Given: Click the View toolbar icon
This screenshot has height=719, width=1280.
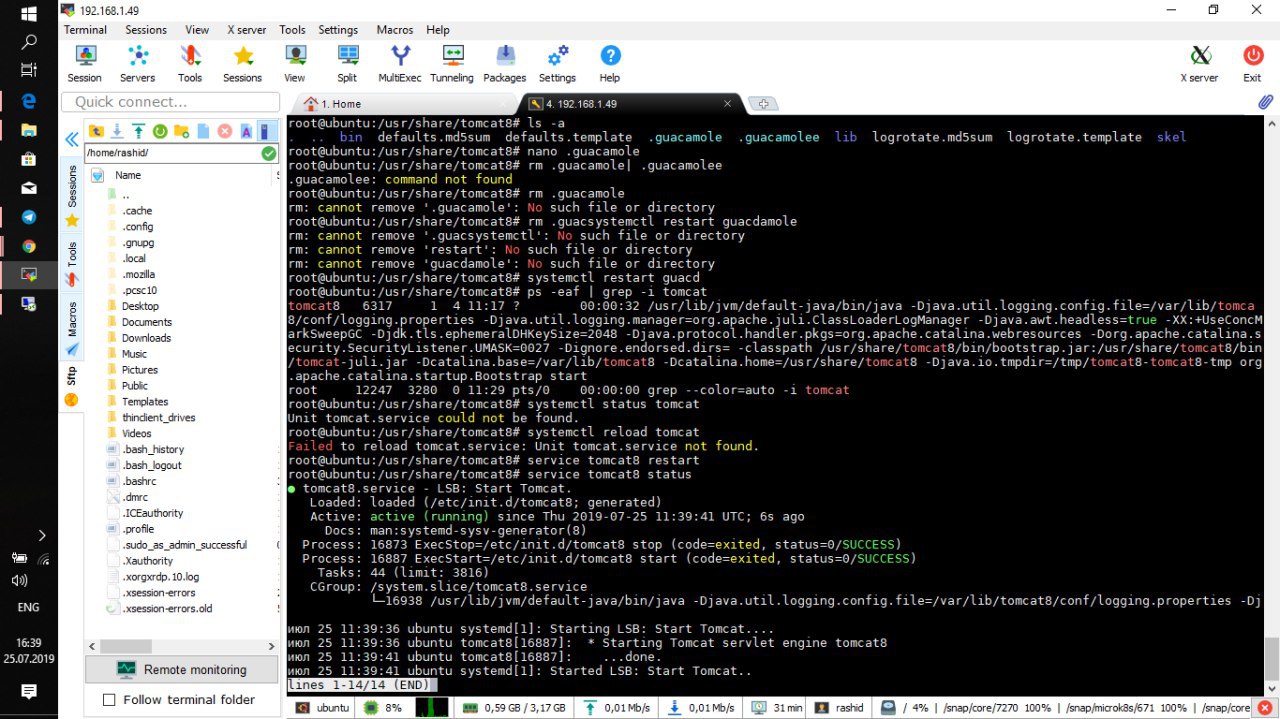Looking at the screenshot, I should 295,64.
